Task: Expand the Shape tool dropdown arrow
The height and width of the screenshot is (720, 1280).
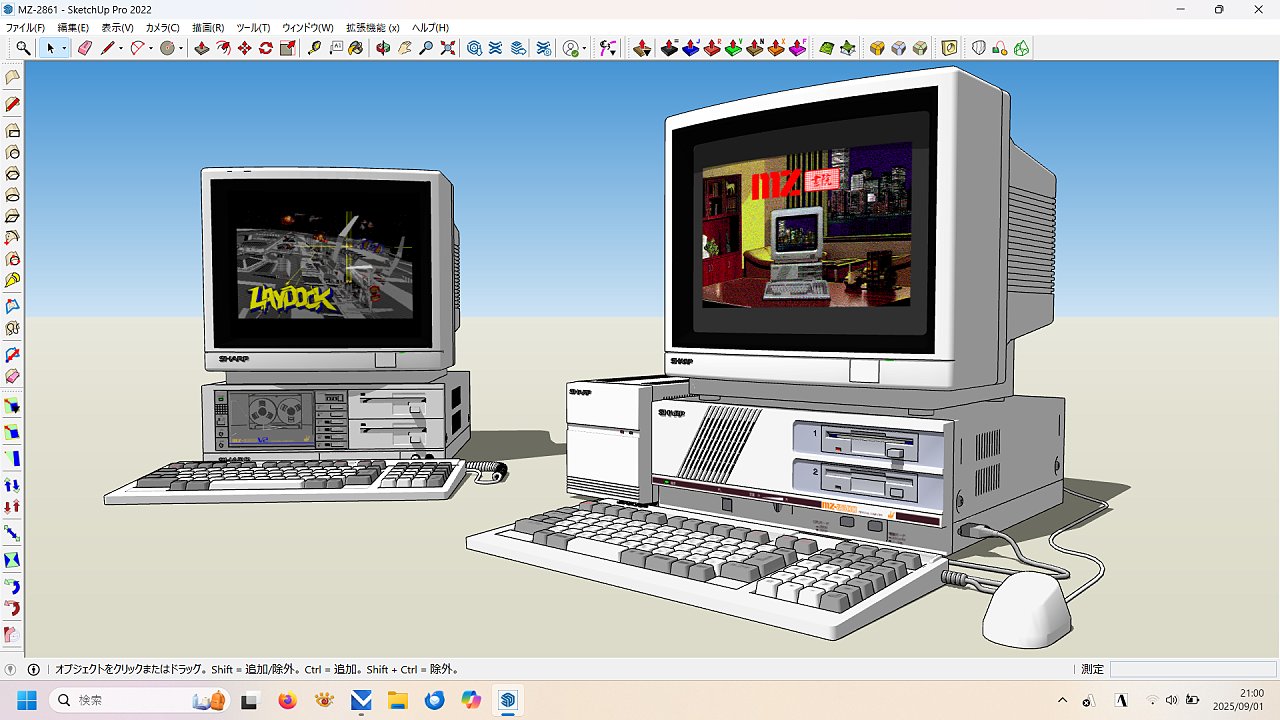Action: click(x=181, y=48)
